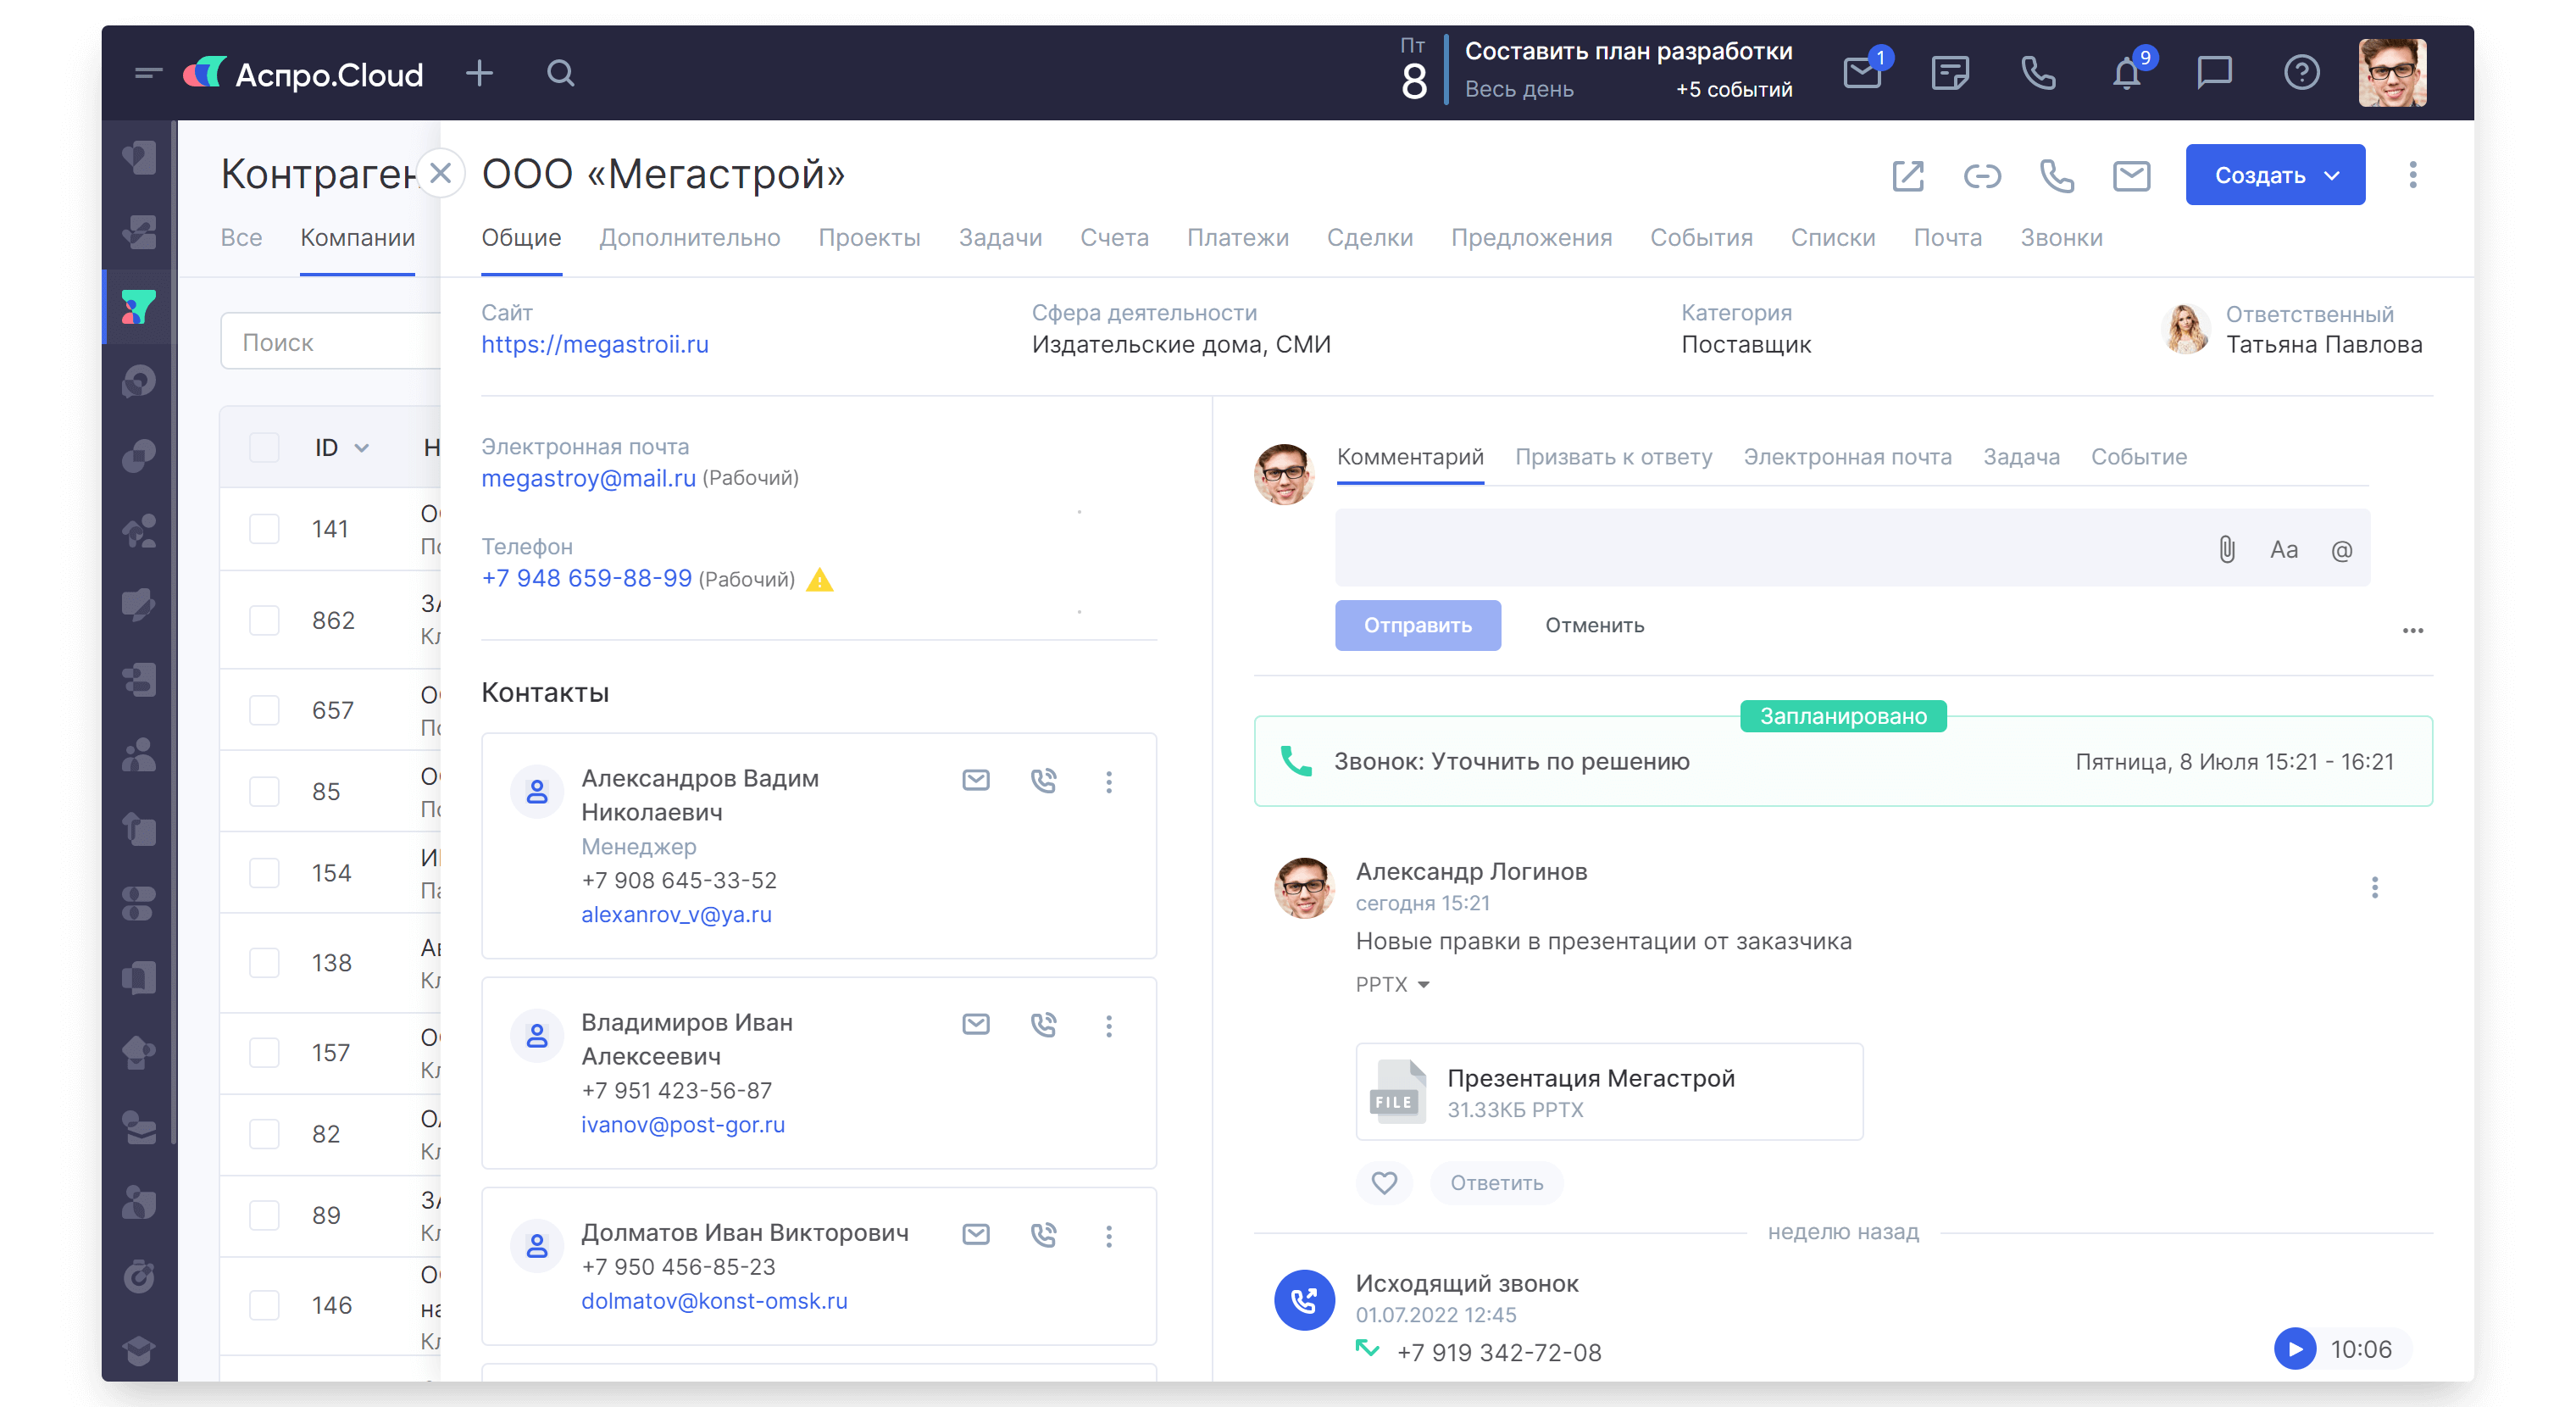Screen dimensions: 2576x1407
Task: Open company card in new window icon
Action: (1908, 176)
